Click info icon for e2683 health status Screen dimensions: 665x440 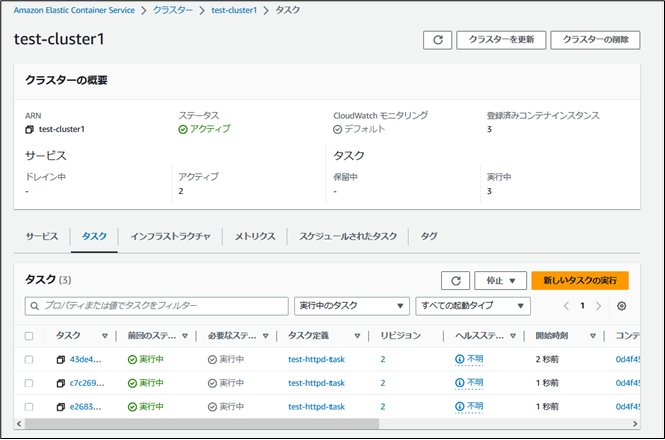click(459, 406)
